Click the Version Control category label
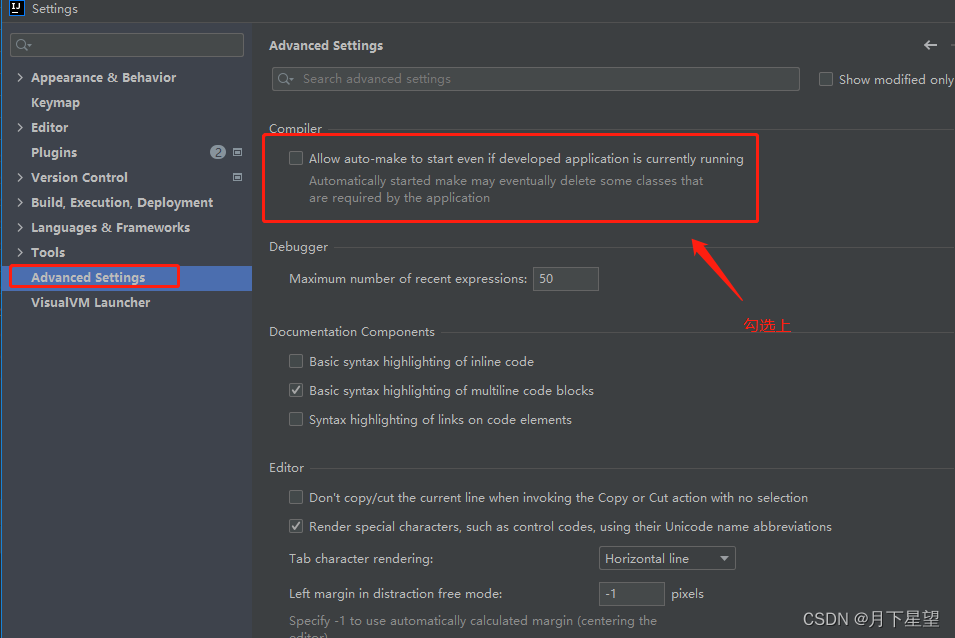Screen dimensions: 955x638 pos(79,177)
